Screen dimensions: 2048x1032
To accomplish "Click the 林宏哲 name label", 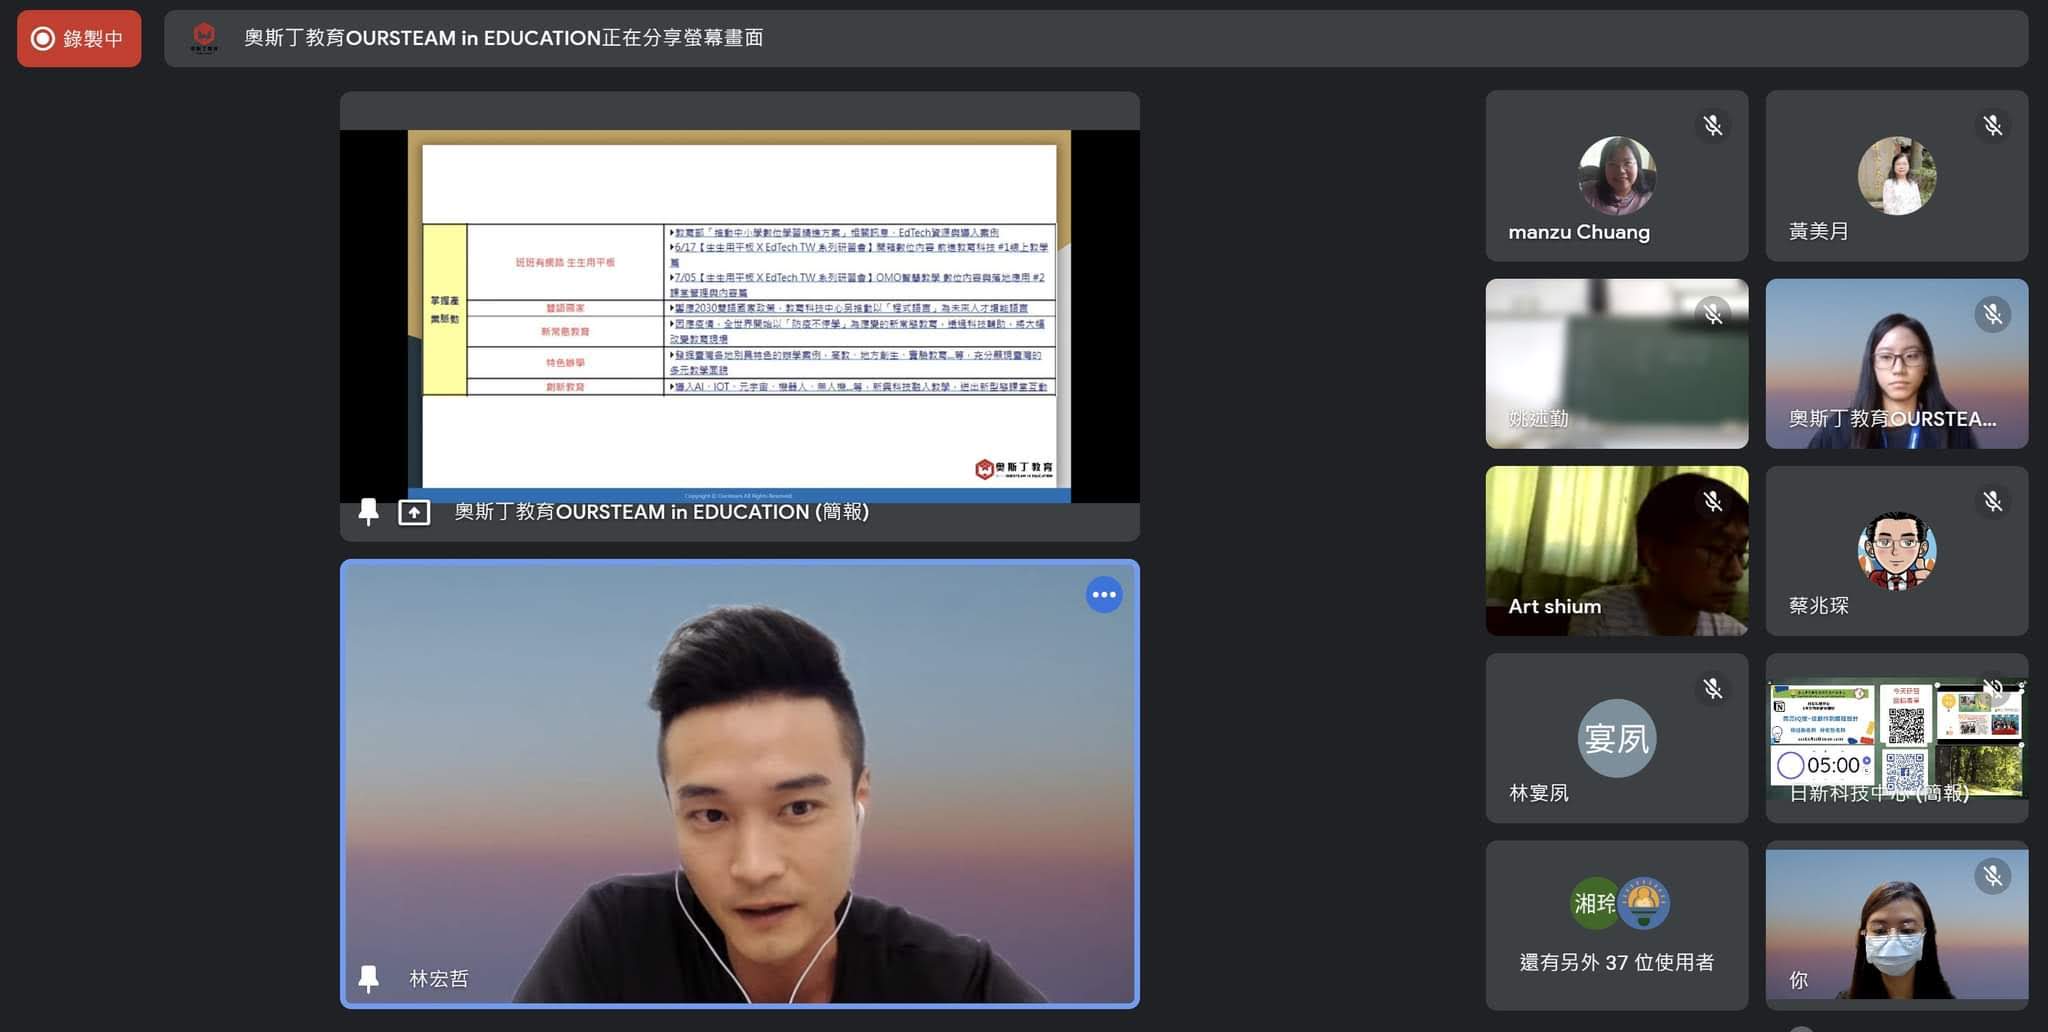I will (439, 979).
